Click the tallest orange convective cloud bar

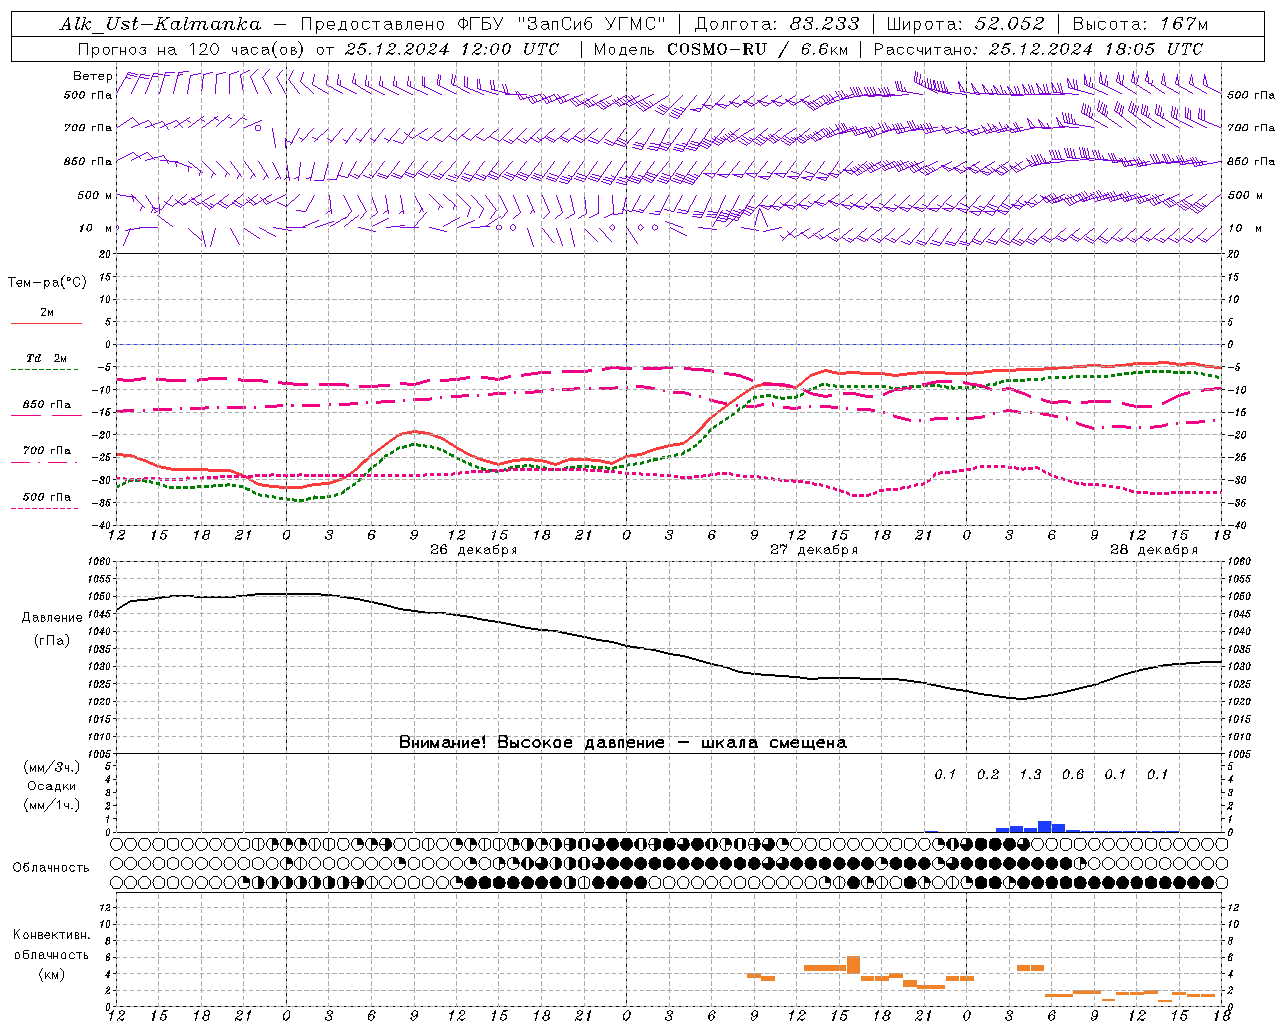point(853,965)
